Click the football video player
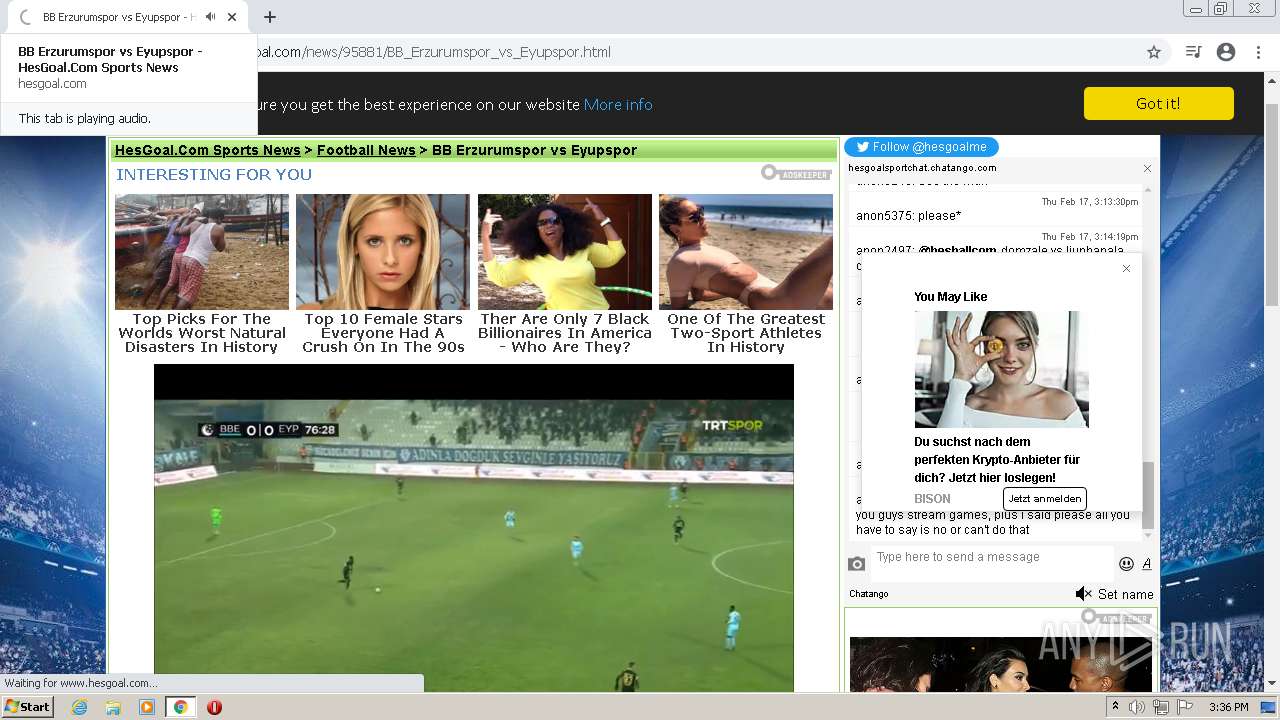The image size is (1280, 720). pyautogui.click(x=474, y=528)
